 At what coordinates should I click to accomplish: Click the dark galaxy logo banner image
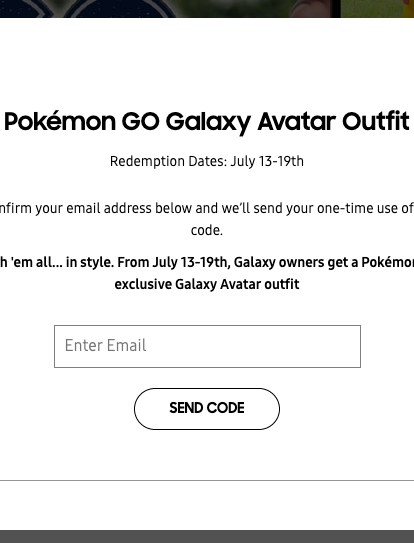click(88, 9)
